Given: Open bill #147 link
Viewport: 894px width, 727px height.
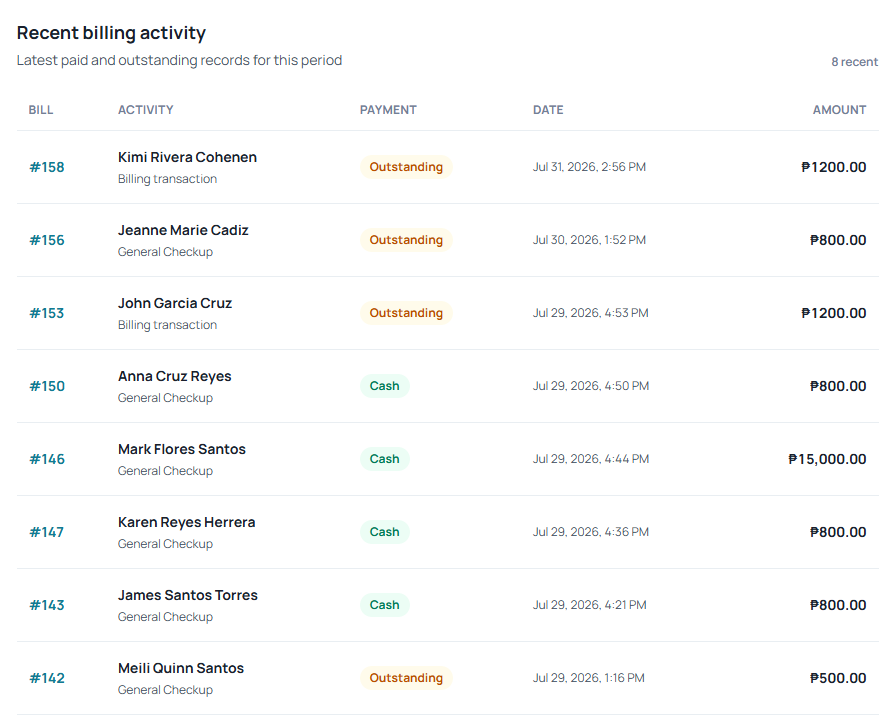Looking at the screenshot, I should coord(47,532).
